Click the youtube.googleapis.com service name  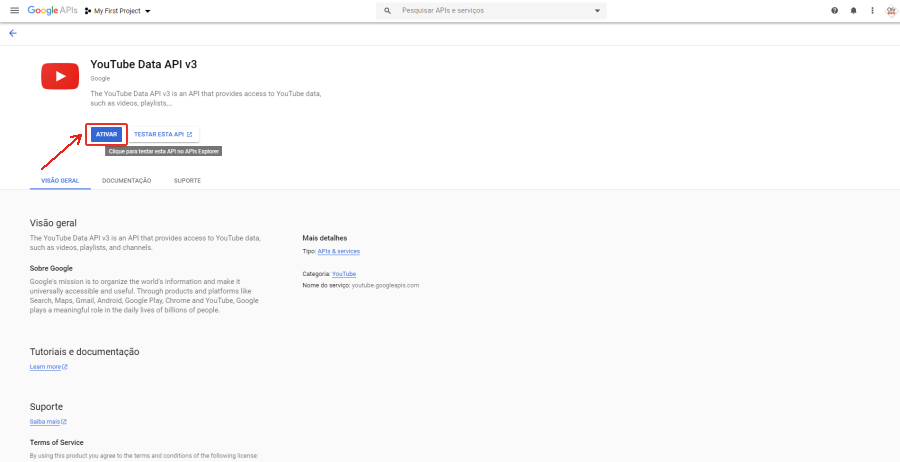click(385, 285)
